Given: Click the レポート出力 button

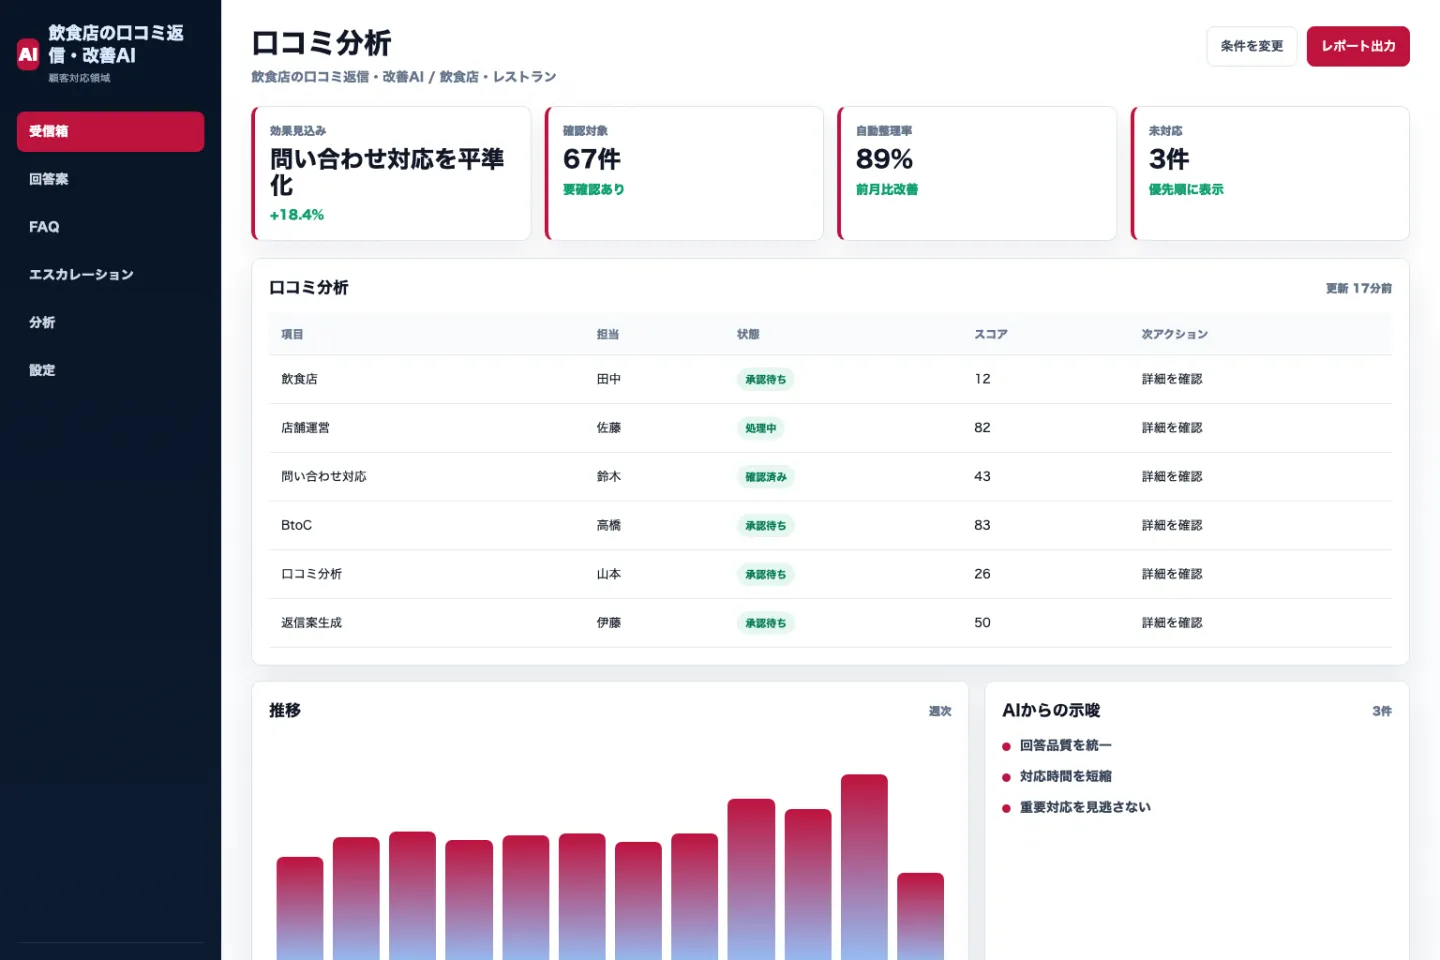Looking at the screenshot, I should pyautogui.click(x=1358, y=46).
